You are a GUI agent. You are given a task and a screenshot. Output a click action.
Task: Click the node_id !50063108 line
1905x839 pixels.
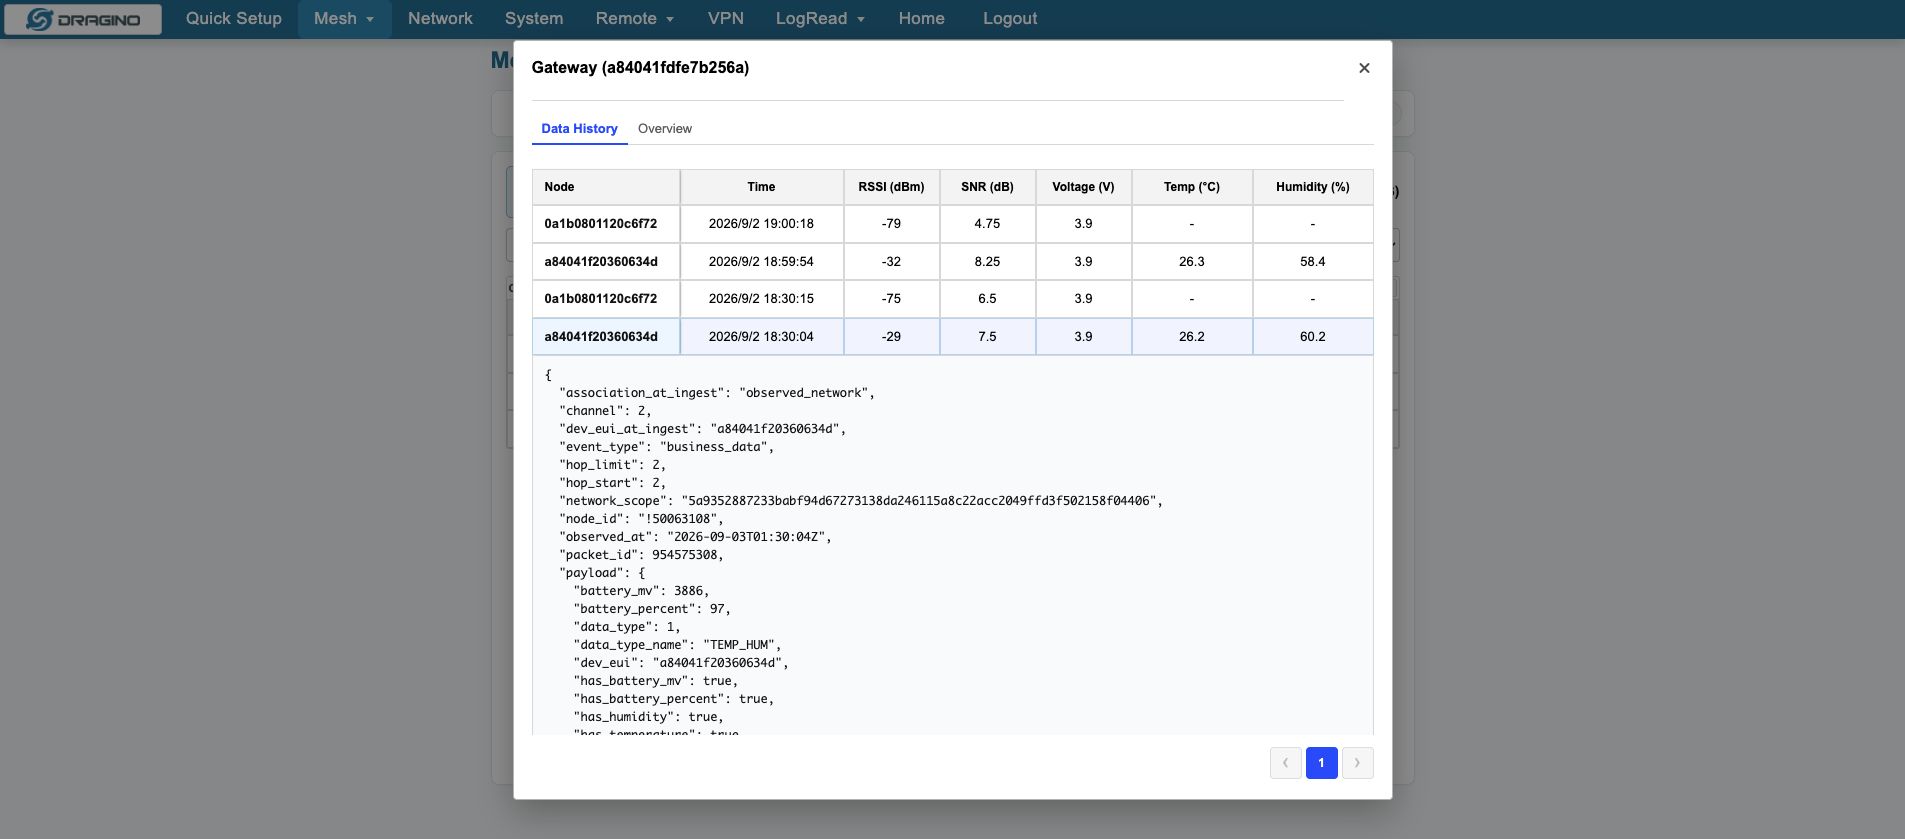(x=641, y=519)
